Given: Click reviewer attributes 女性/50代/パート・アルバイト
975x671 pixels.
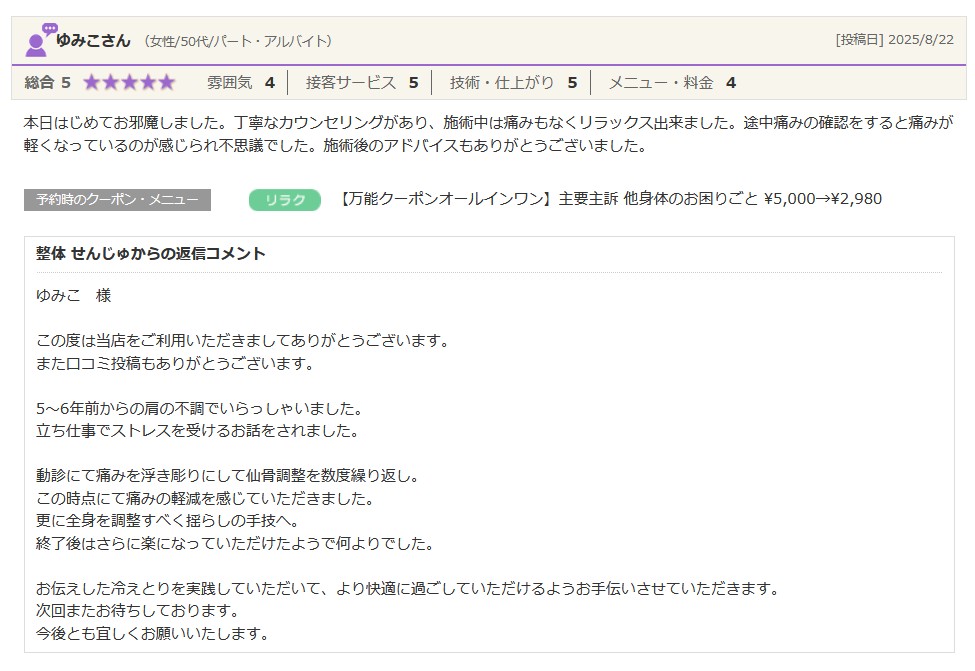Looking at the screenshot, I should click(238, 42).
